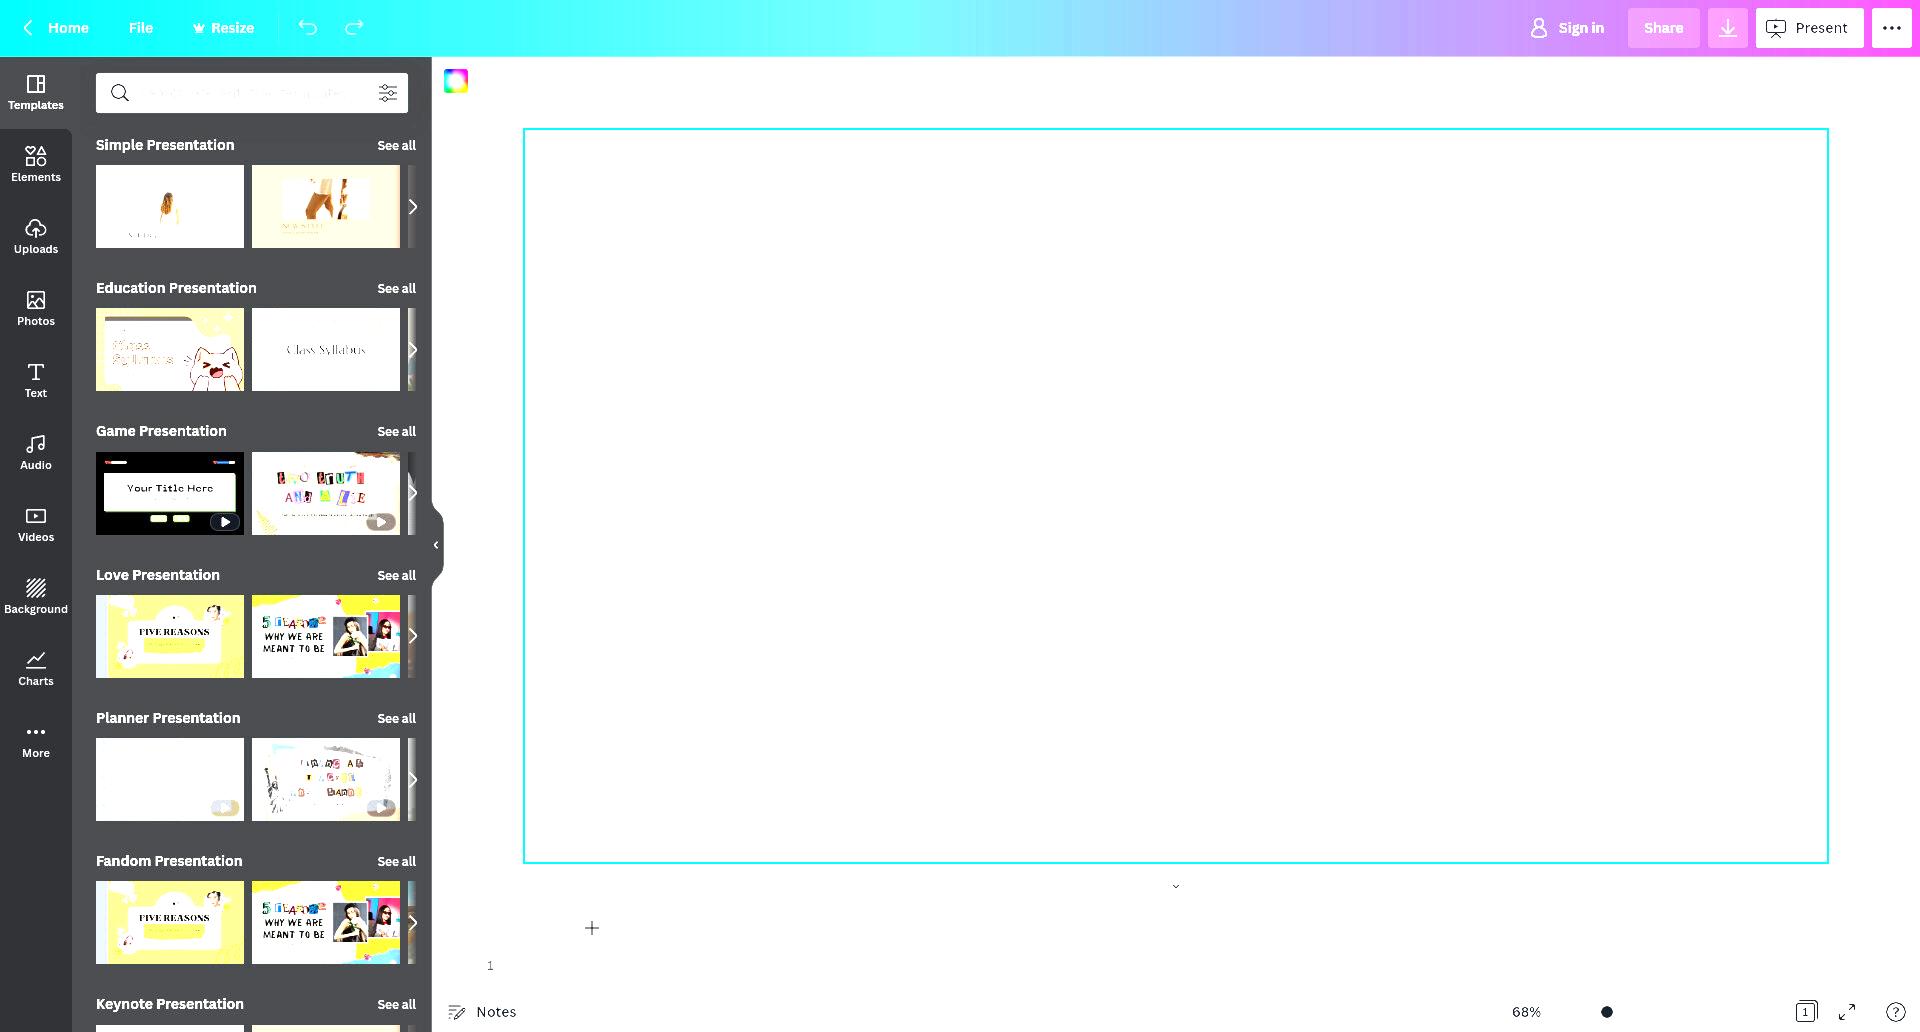1920x1032 pixels.
Task: Select 'Why We Are Meant To Be' Fandom template
Action: (326, 922)
